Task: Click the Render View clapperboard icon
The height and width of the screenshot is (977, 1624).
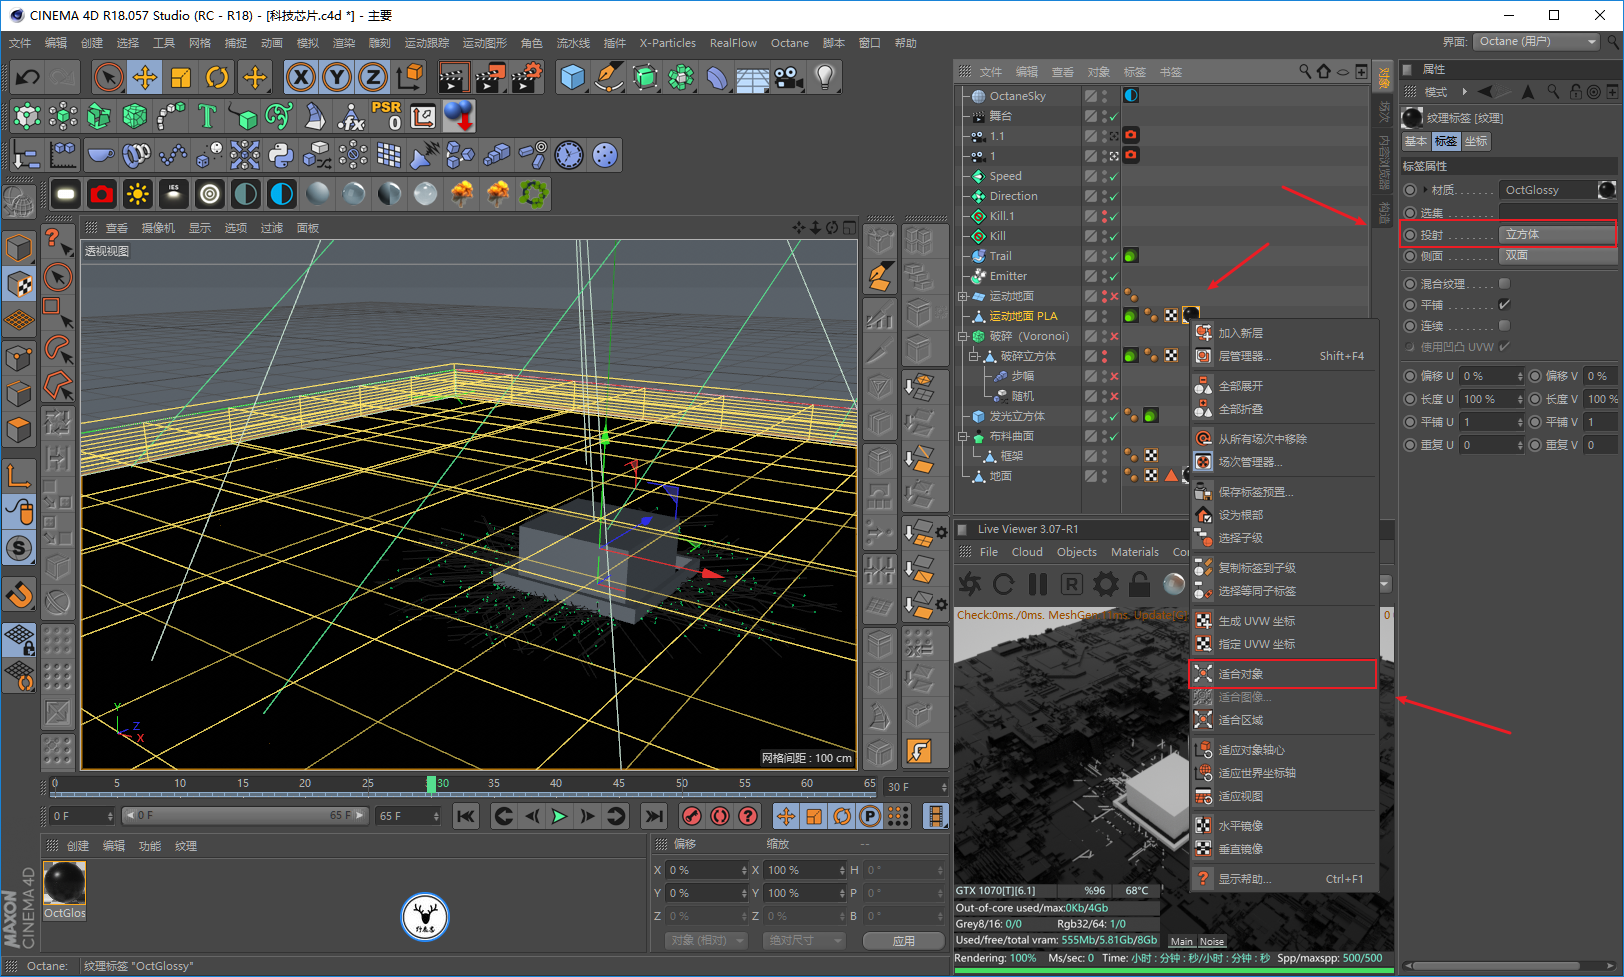Action: (453, 77)
